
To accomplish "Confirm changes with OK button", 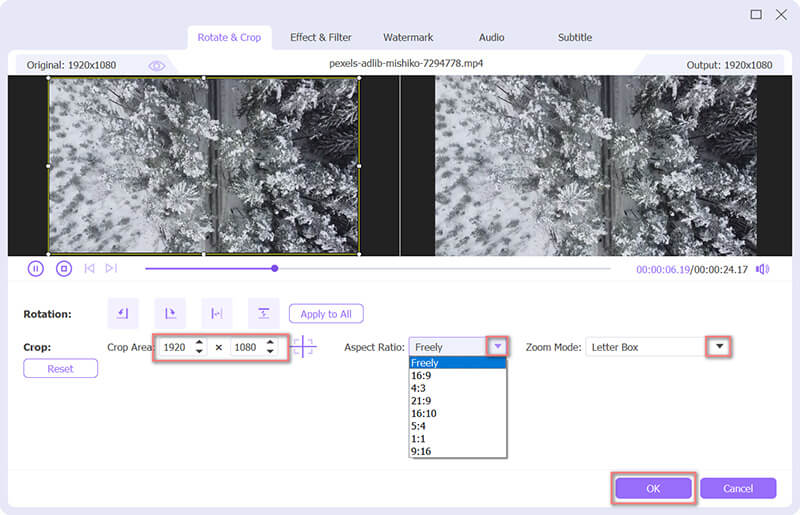I will (654, 488).
